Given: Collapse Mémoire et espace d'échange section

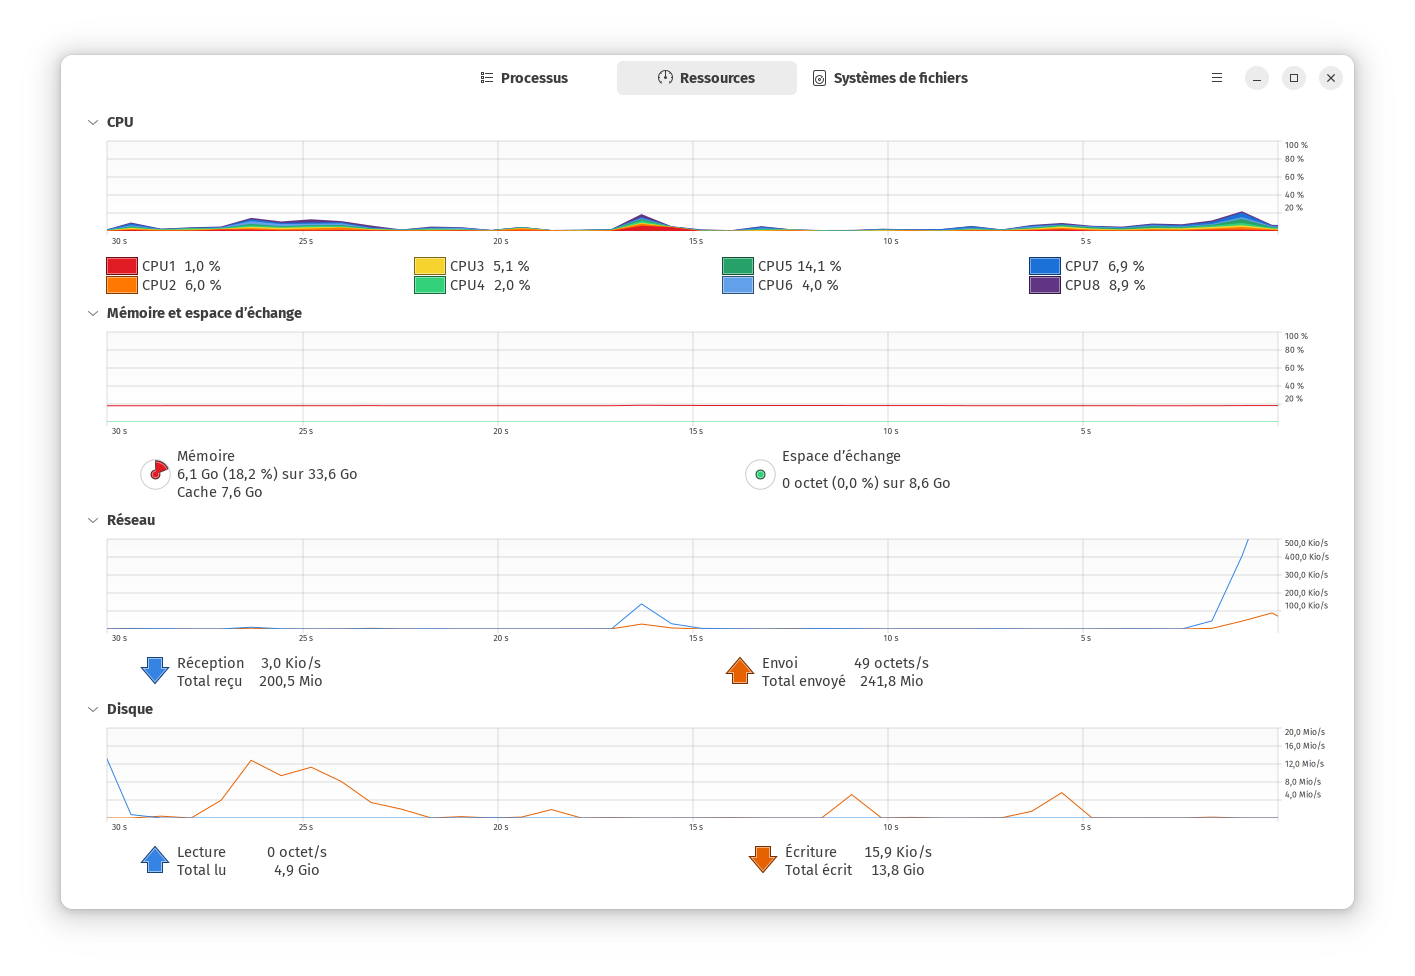Looking at the screenshot, I should tap(93, 314).
